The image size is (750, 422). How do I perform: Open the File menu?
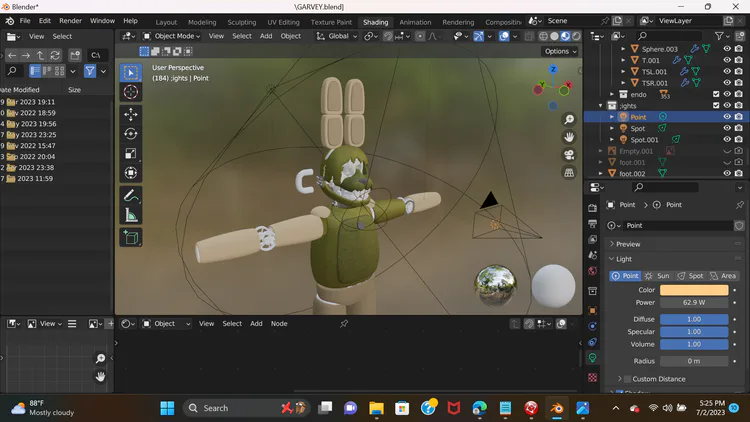tap(25, 21)
